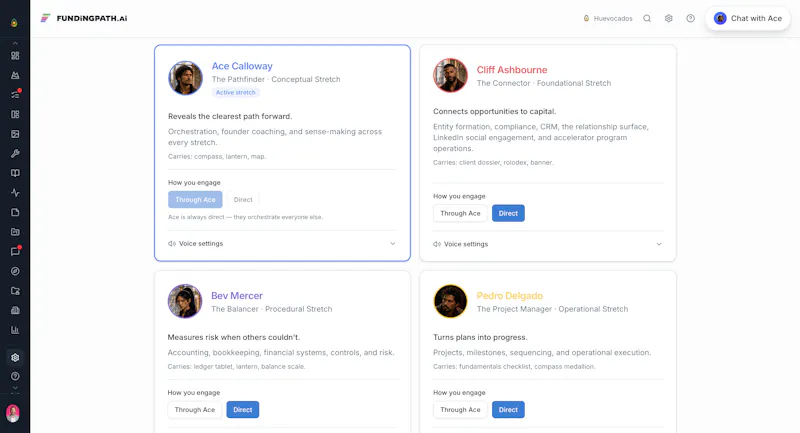The width and height of the screenshot is (800, 433).
Task: Open the chat messages icon with red badge
Action: click(x=15, y=251)
